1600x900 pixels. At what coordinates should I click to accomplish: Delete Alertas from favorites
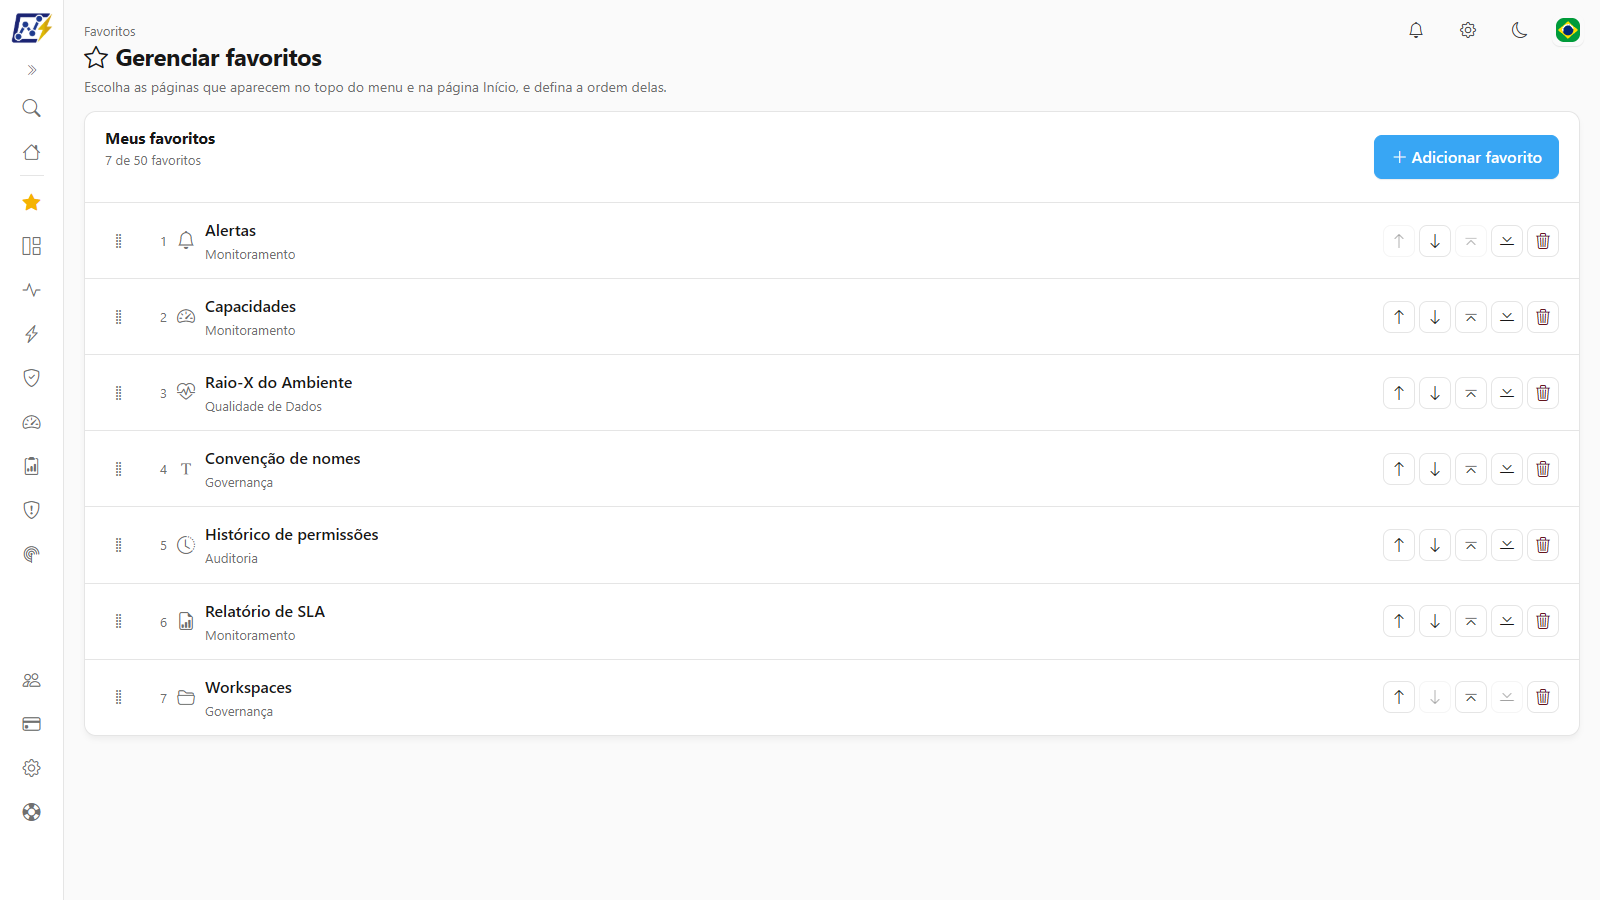coord(1543,241)
